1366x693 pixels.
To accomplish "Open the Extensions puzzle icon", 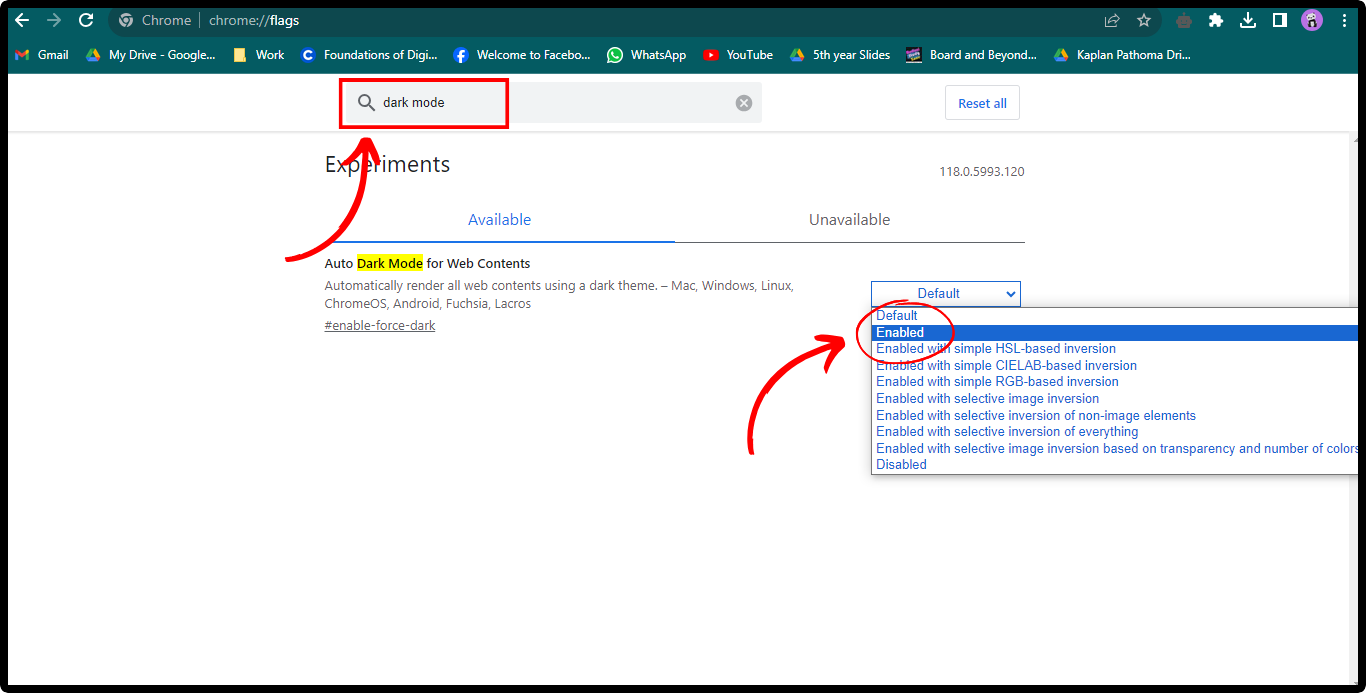I will coord(1216,20).
